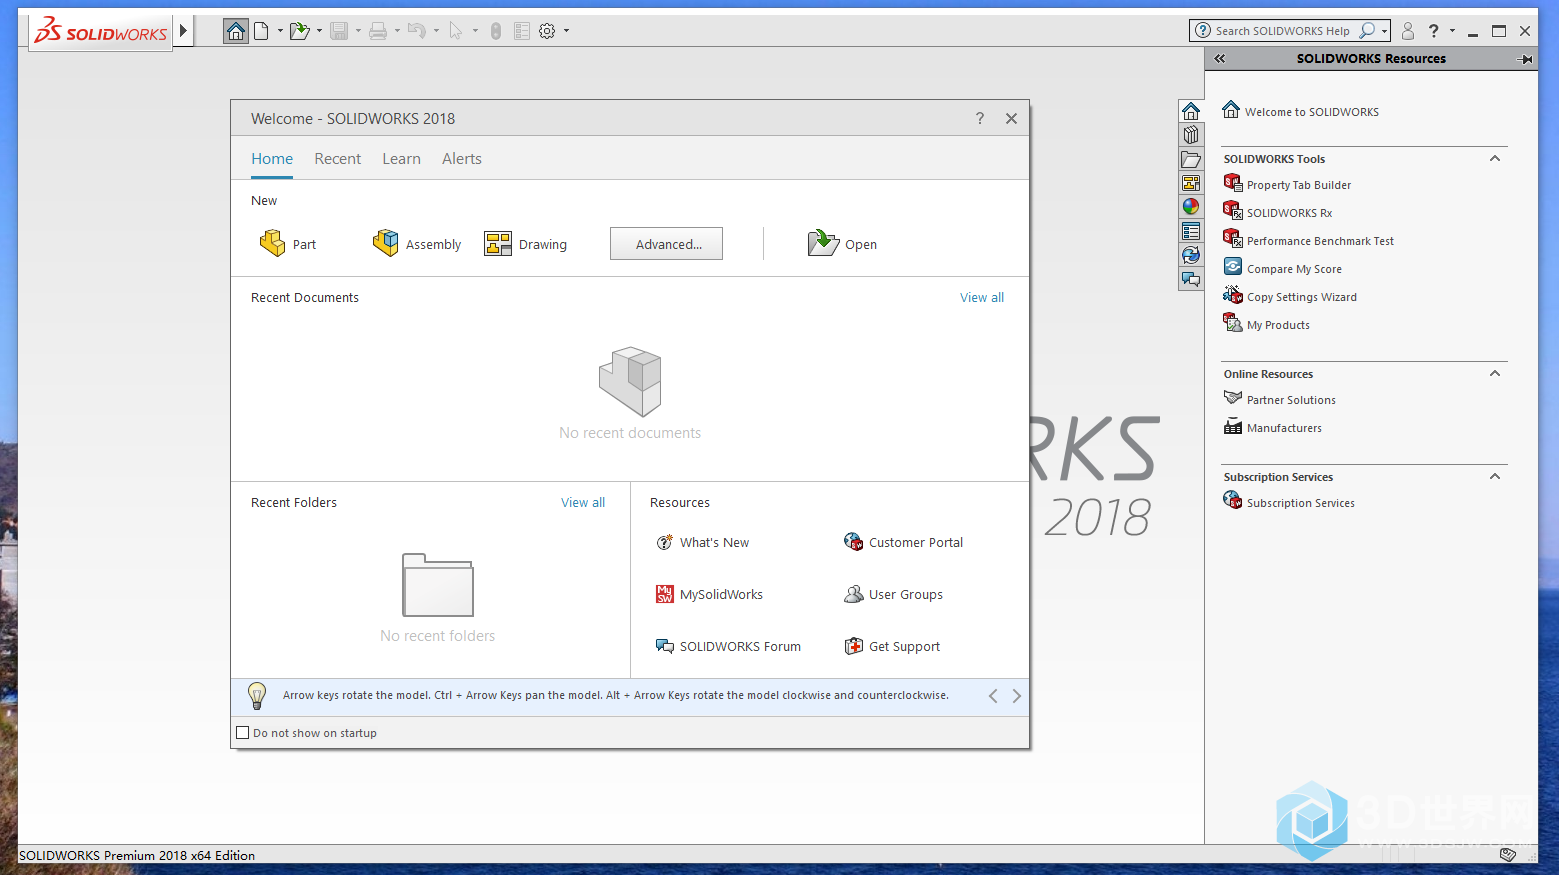The width and height of the screenshot is (1559, 875).
Task: Open the Help menu dropdown arrow
Action: click(x=1452, y=31)
